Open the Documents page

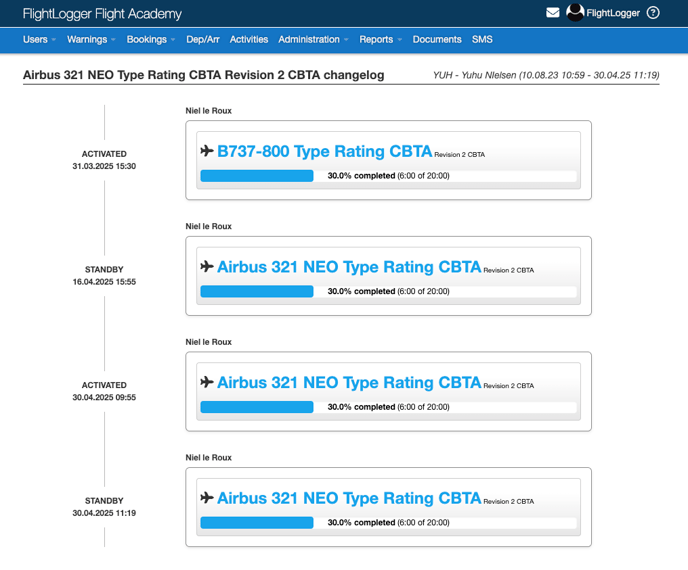[437, 39]
